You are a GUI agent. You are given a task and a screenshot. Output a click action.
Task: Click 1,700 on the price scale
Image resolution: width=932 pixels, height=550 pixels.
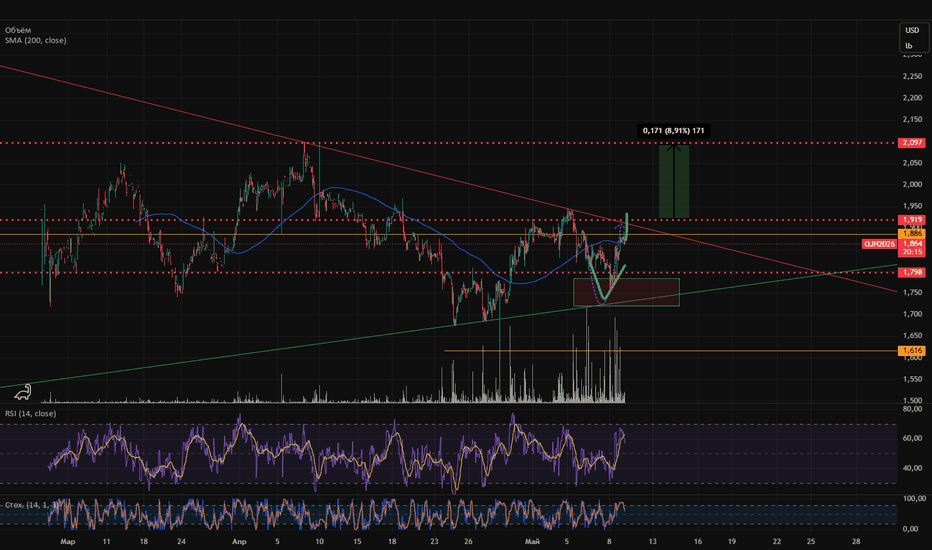912,314
